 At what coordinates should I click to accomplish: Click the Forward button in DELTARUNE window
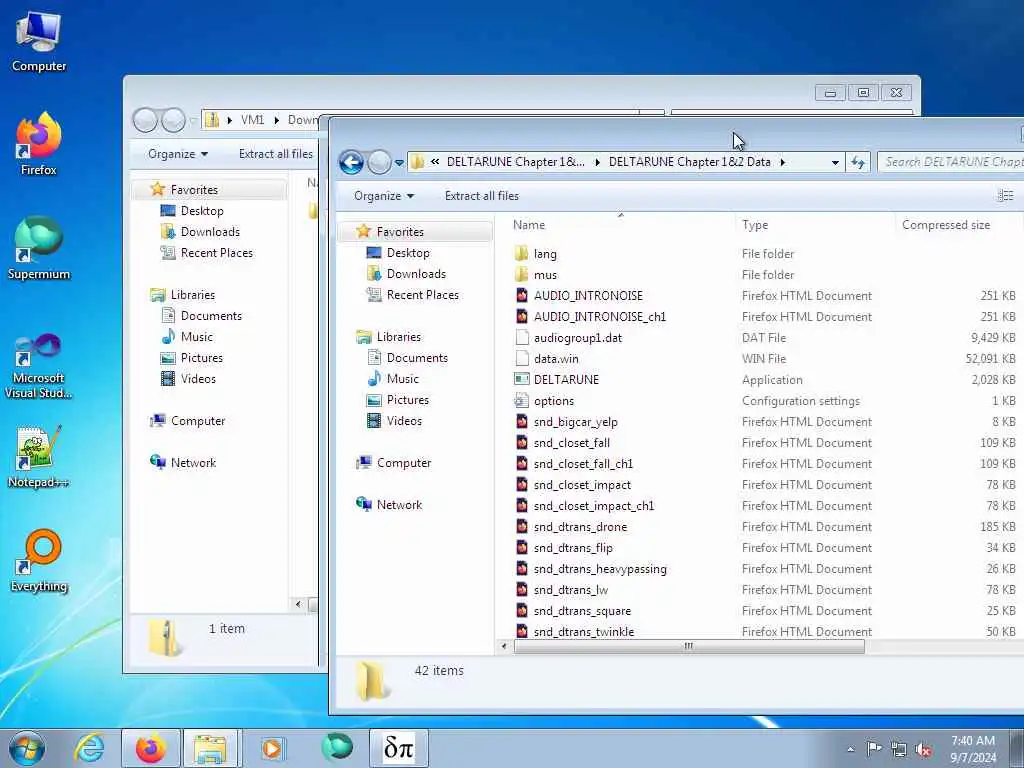pyautogui.click(x=379, y=162)
